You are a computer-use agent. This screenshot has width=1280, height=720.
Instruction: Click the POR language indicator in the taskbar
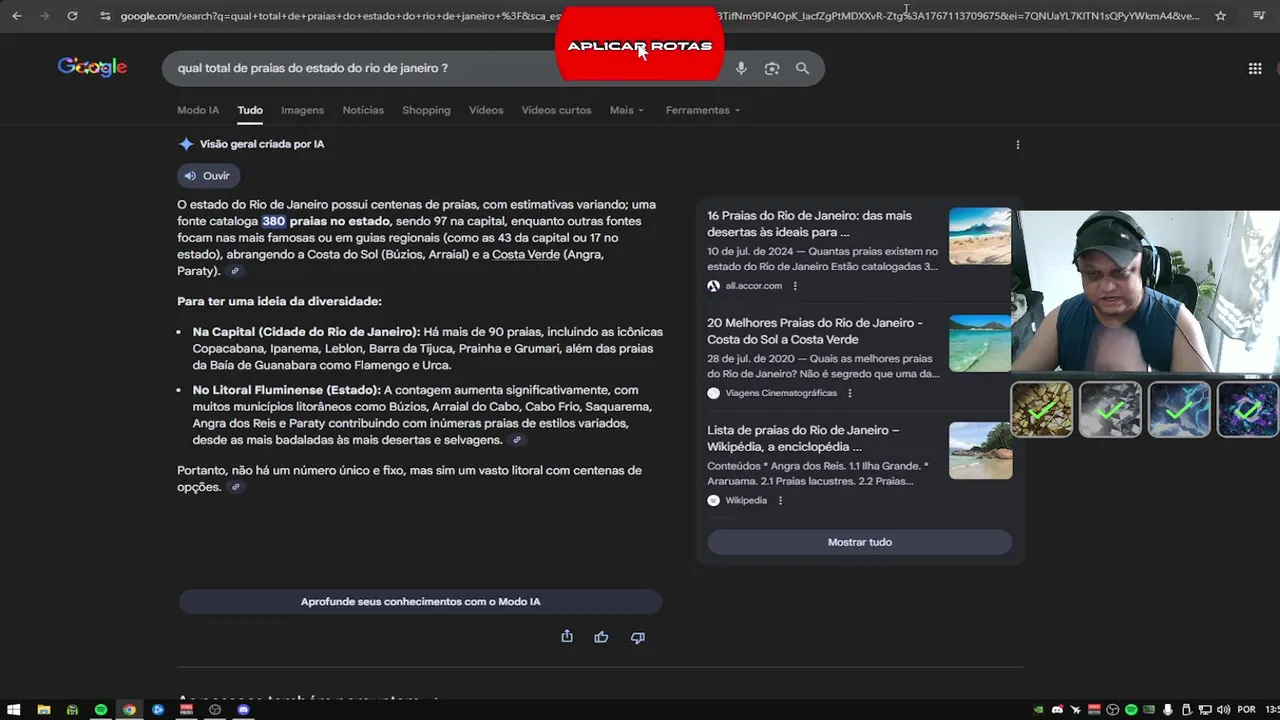click(1246, 710)
